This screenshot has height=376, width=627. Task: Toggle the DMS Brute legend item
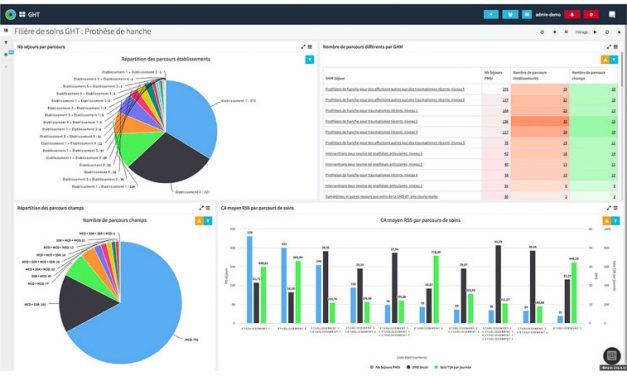417,367
